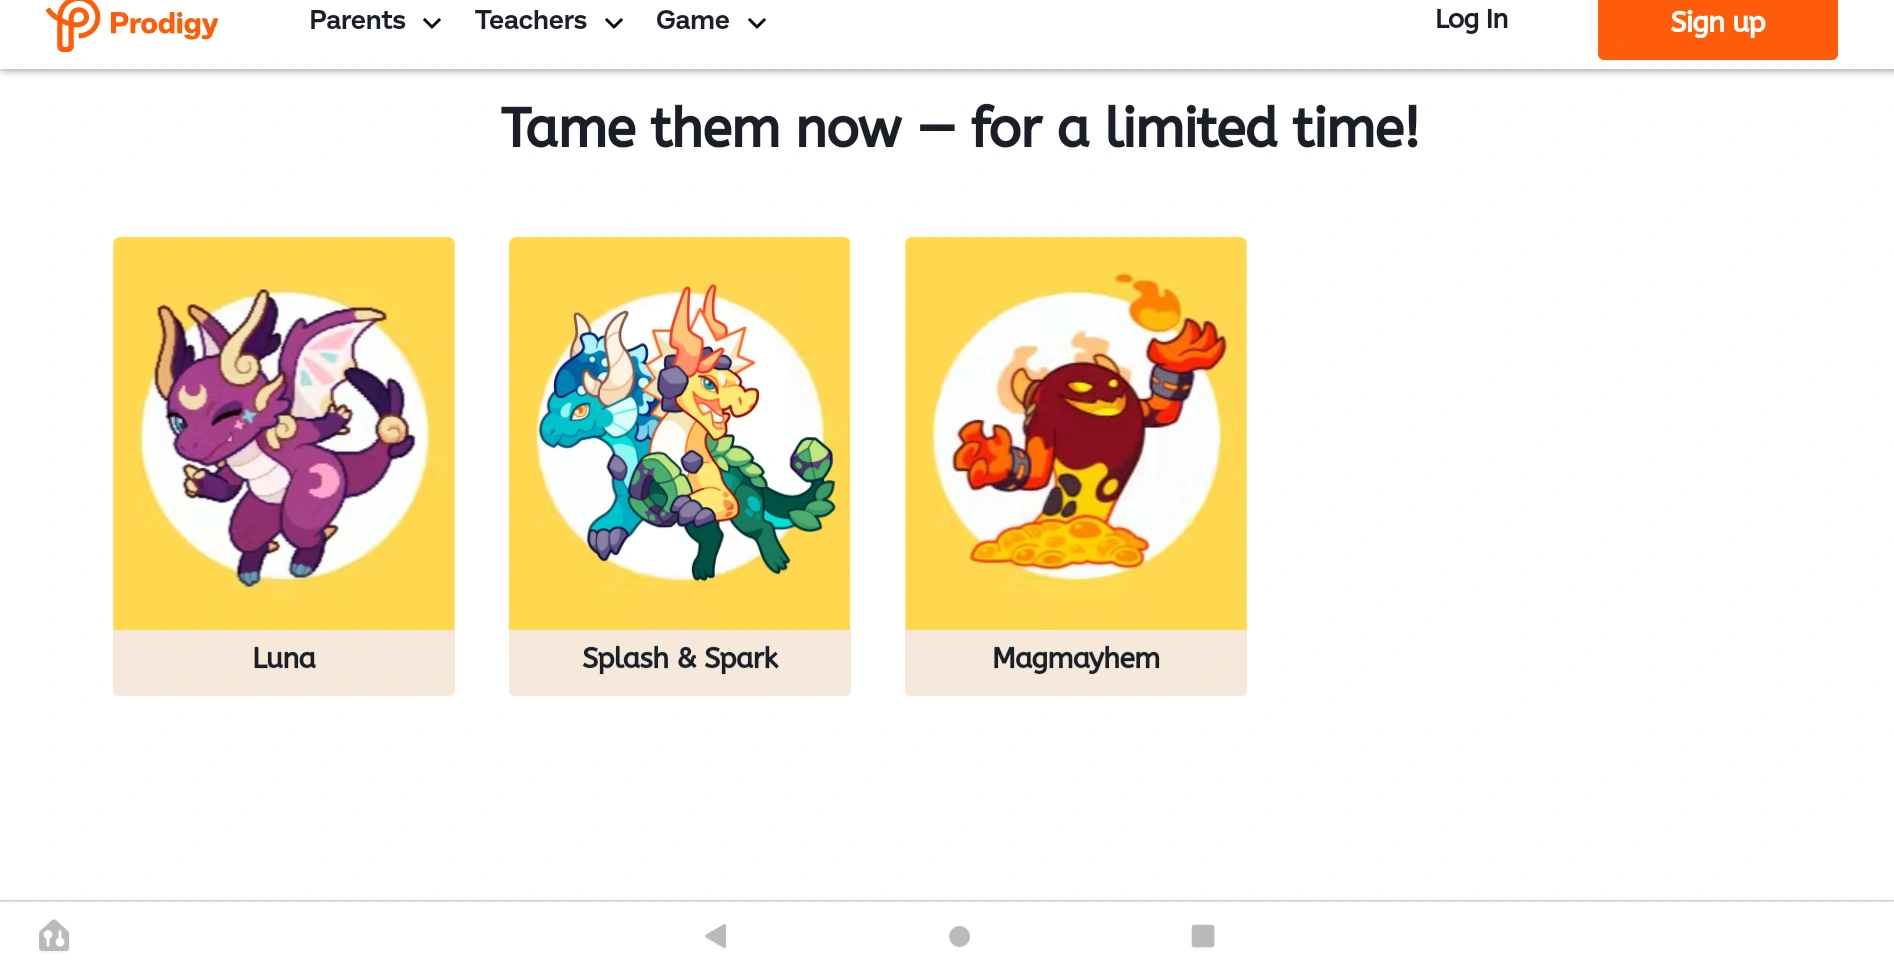Open the Teachers menu item
Viewport: 1894px width, 972px height.
tap(530, 21)
